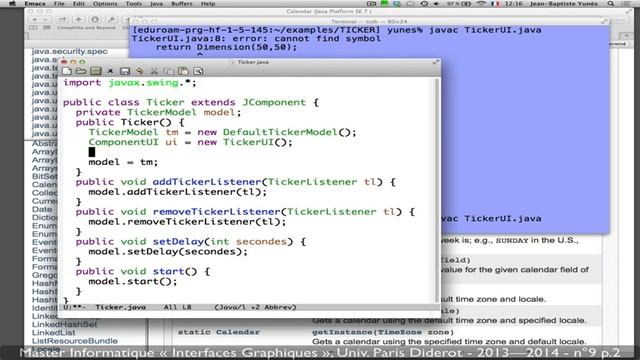Click the 'model.start();' line in the editor
640x360 pixels.
click(133, 281)
